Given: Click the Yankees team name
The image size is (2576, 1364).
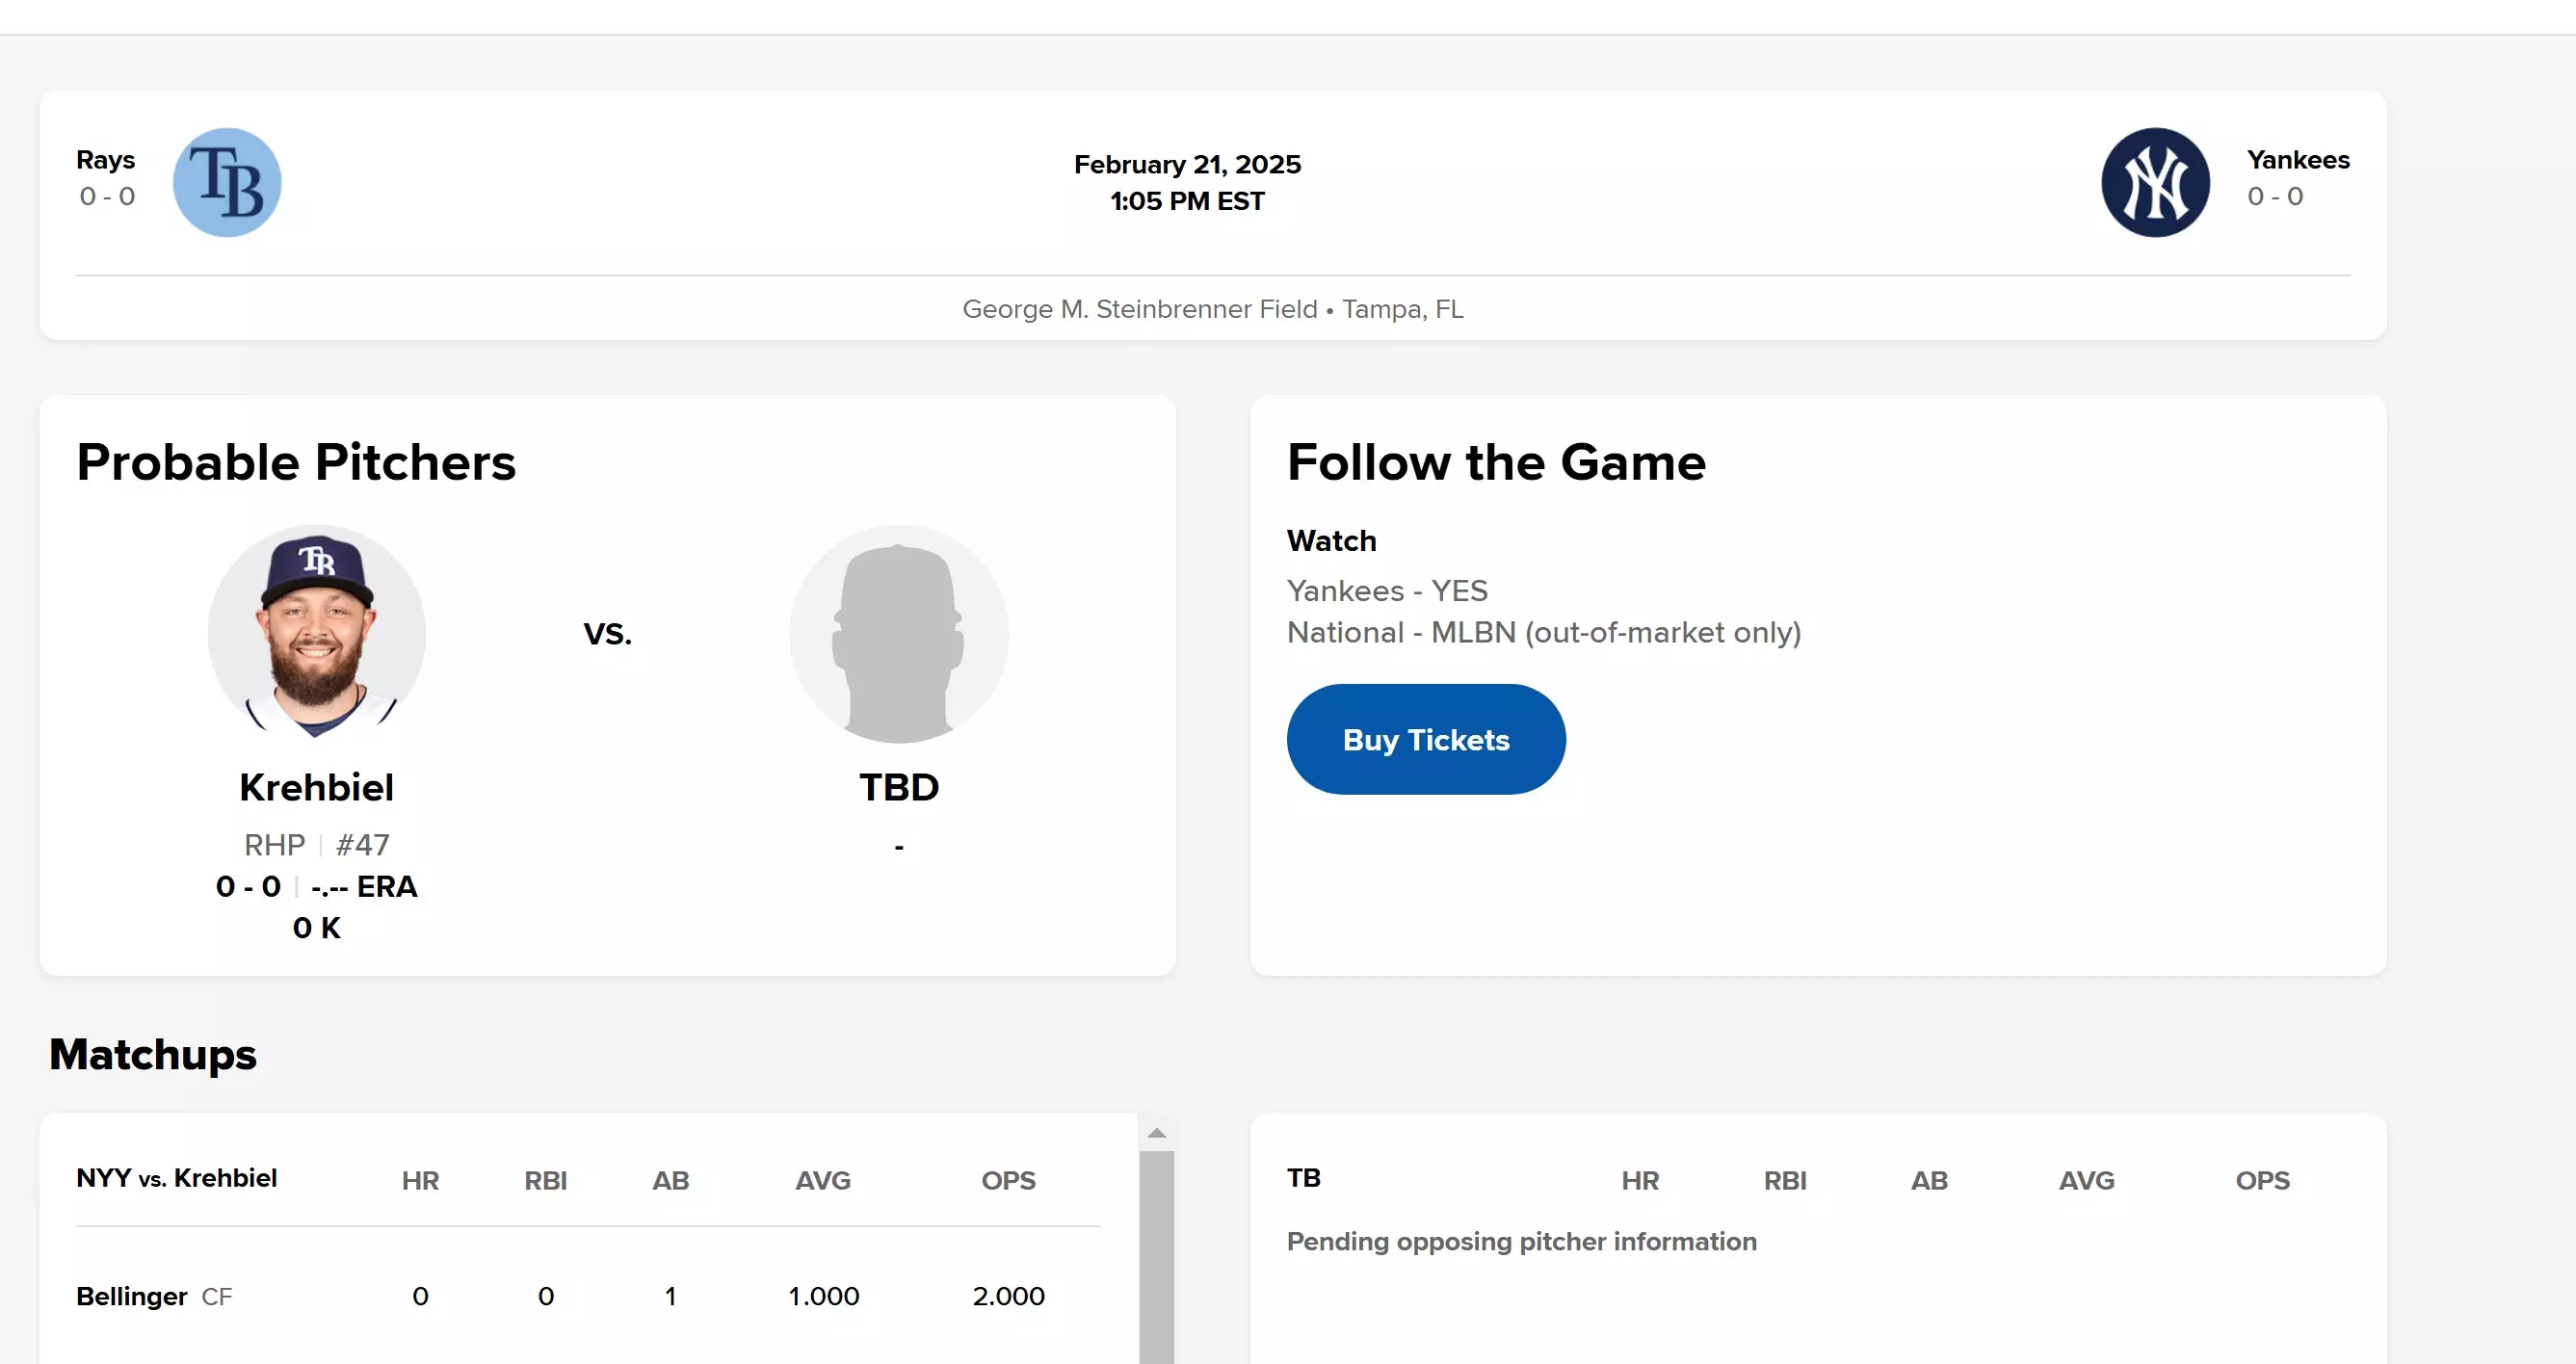Looking at the screenshot, I should [x=2298, y=160].
